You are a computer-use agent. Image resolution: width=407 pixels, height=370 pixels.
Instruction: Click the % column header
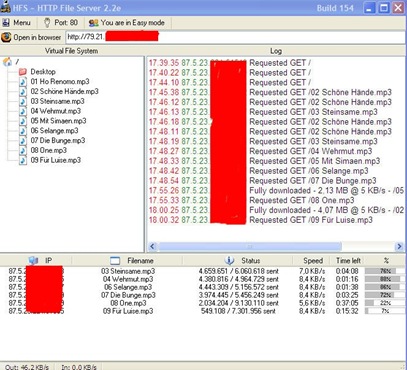(x=386, y=261)
